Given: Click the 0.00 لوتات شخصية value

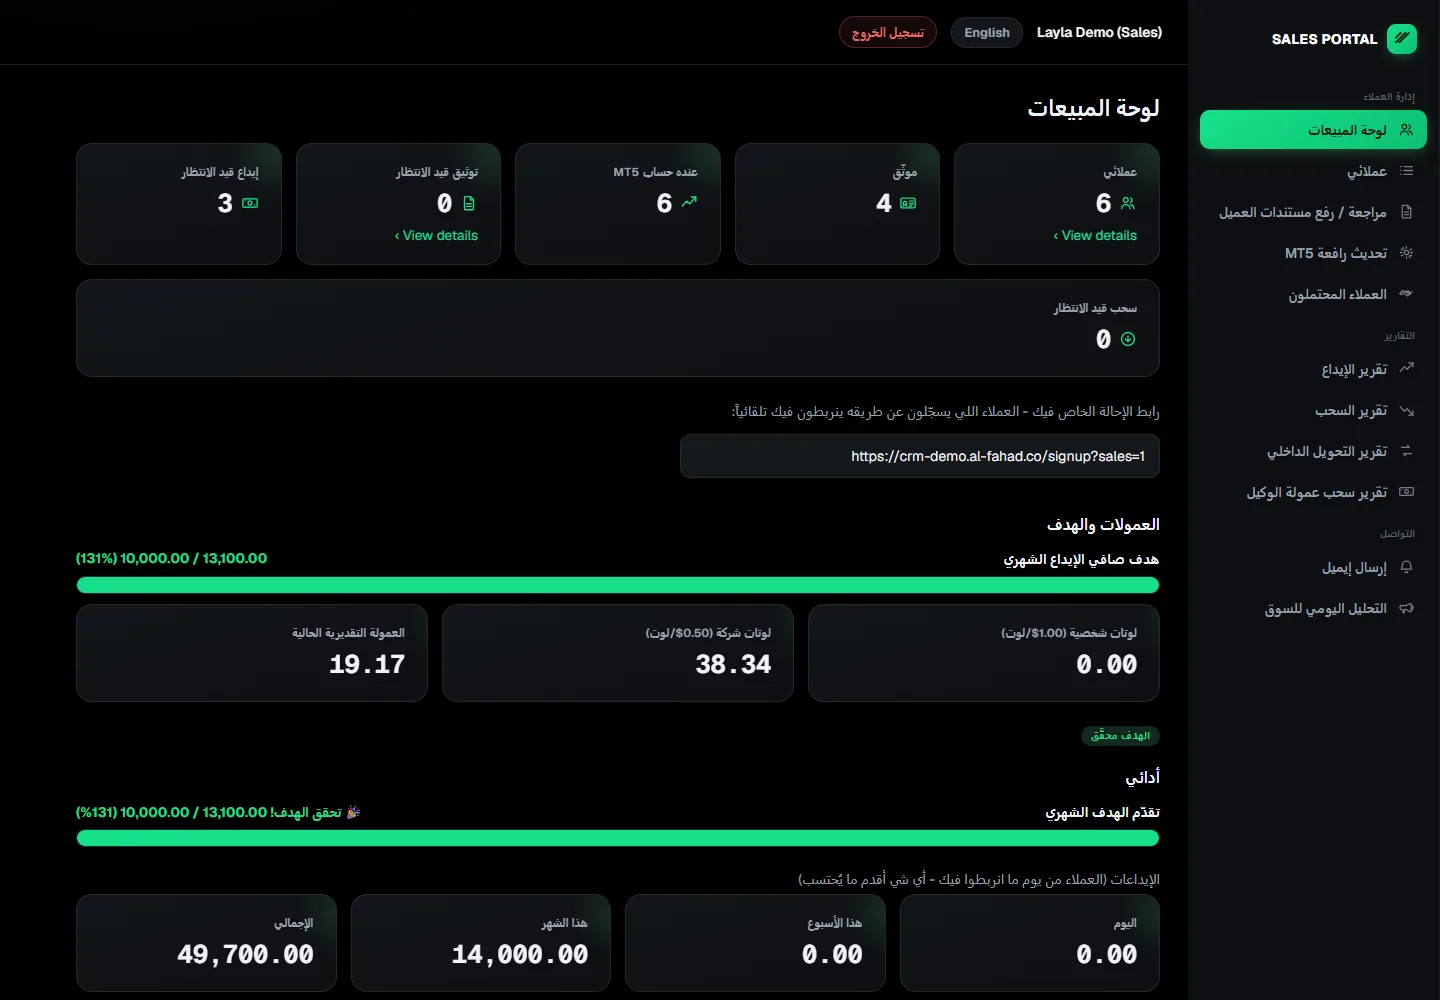Looking at the screenshot, I should coord(1106,664).
